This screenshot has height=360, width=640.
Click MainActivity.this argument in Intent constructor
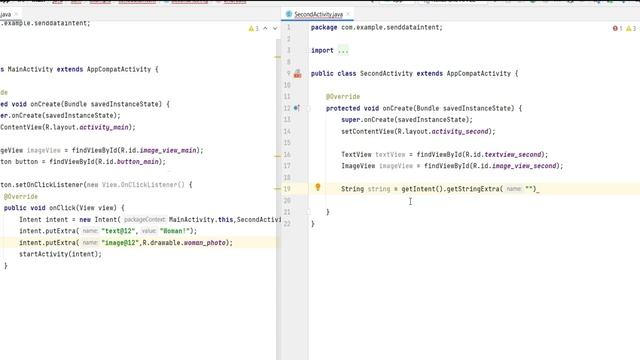201,220
